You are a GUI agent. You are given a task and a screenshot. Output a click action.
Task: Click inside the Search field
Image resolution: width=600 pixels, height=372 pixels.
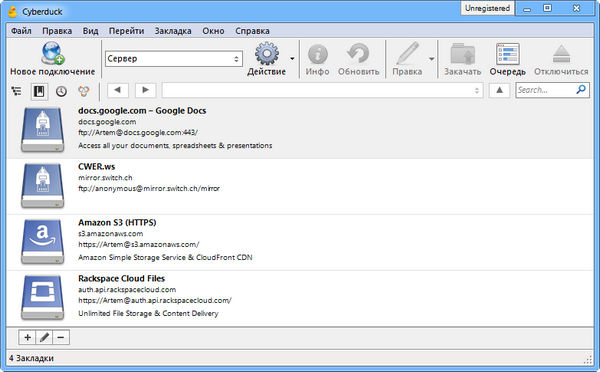tap(546, 90)
